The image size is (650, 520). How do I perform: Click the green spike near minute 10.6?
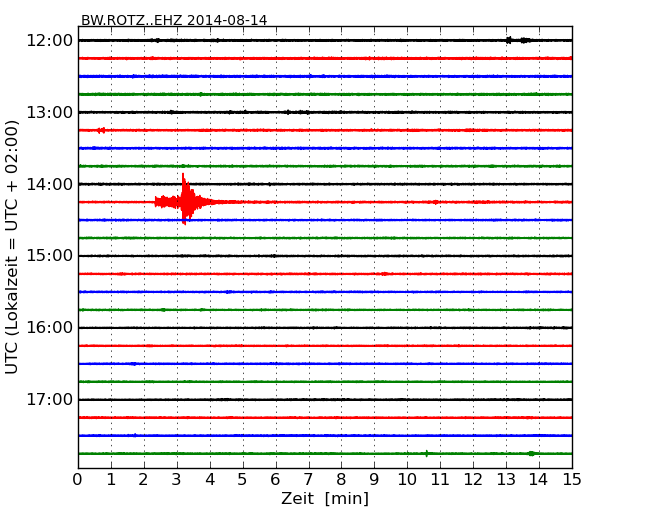427,453
